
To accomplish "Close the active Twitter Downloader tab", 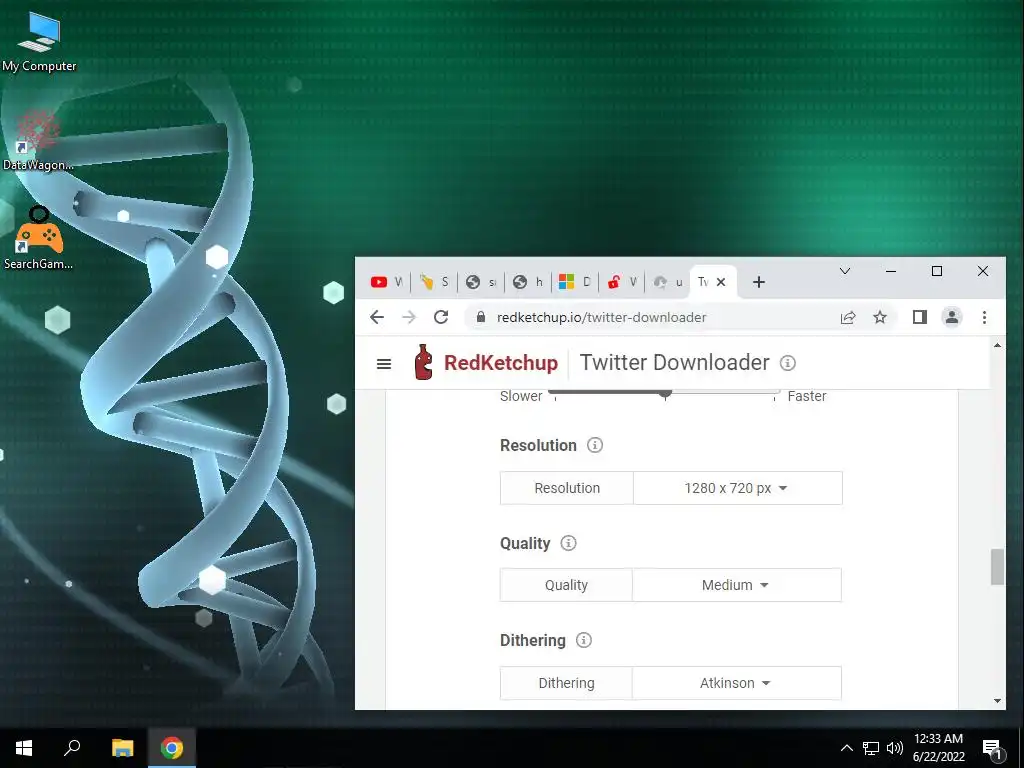I will 721,282.
